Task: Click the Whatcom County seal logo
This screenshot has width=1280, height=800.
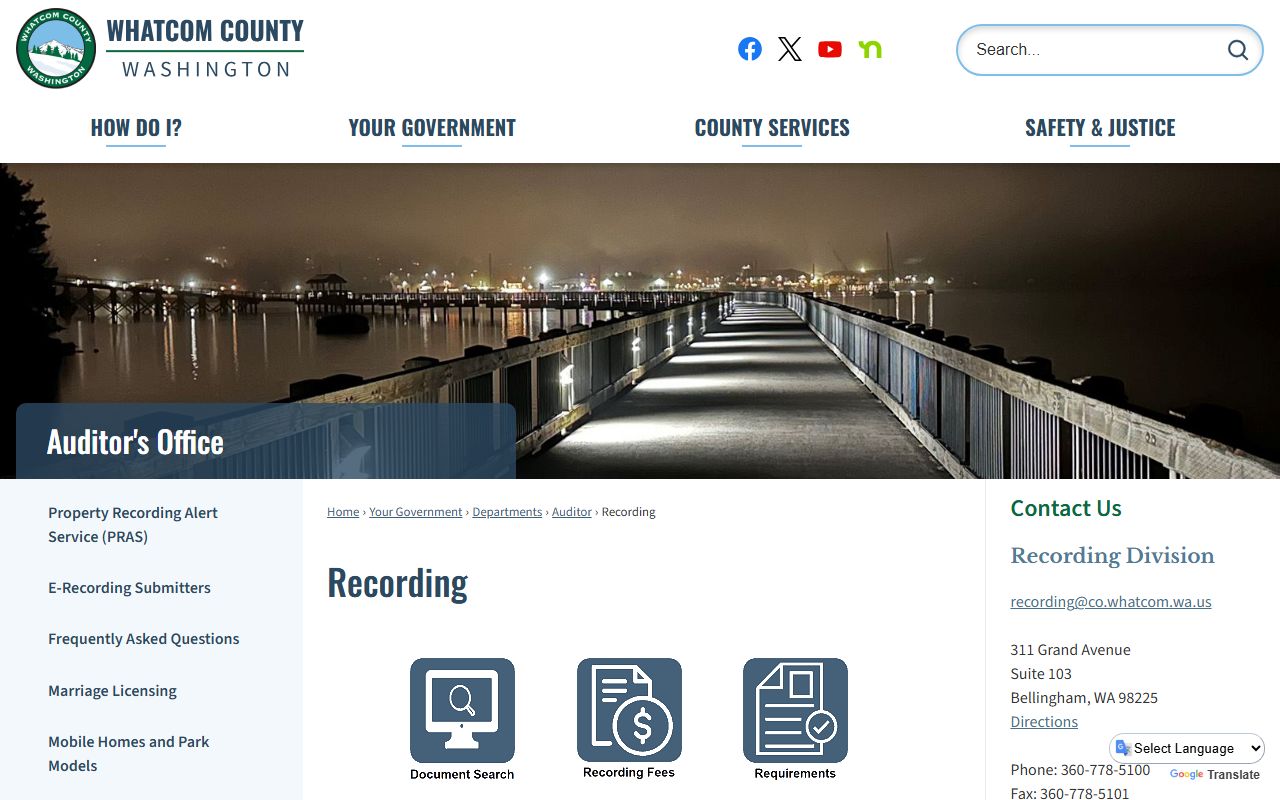Action: [x=56, y=48]
